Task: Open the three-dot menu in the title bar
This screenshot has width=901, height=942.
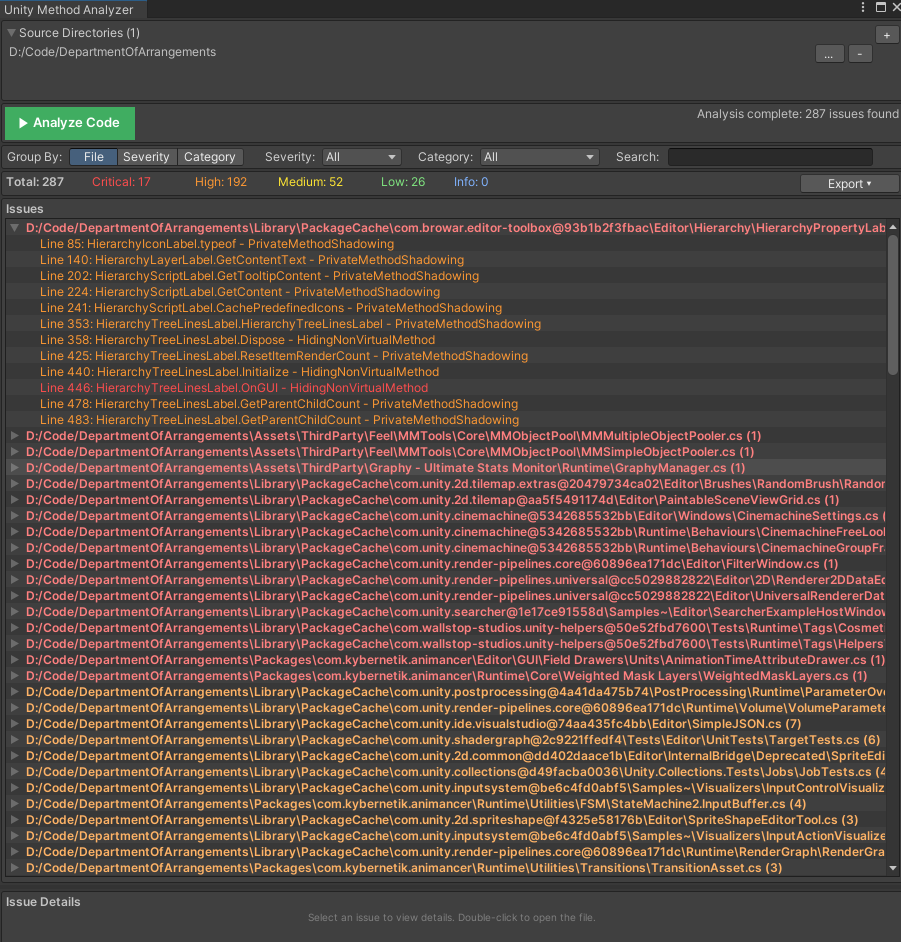Action: 862,7
